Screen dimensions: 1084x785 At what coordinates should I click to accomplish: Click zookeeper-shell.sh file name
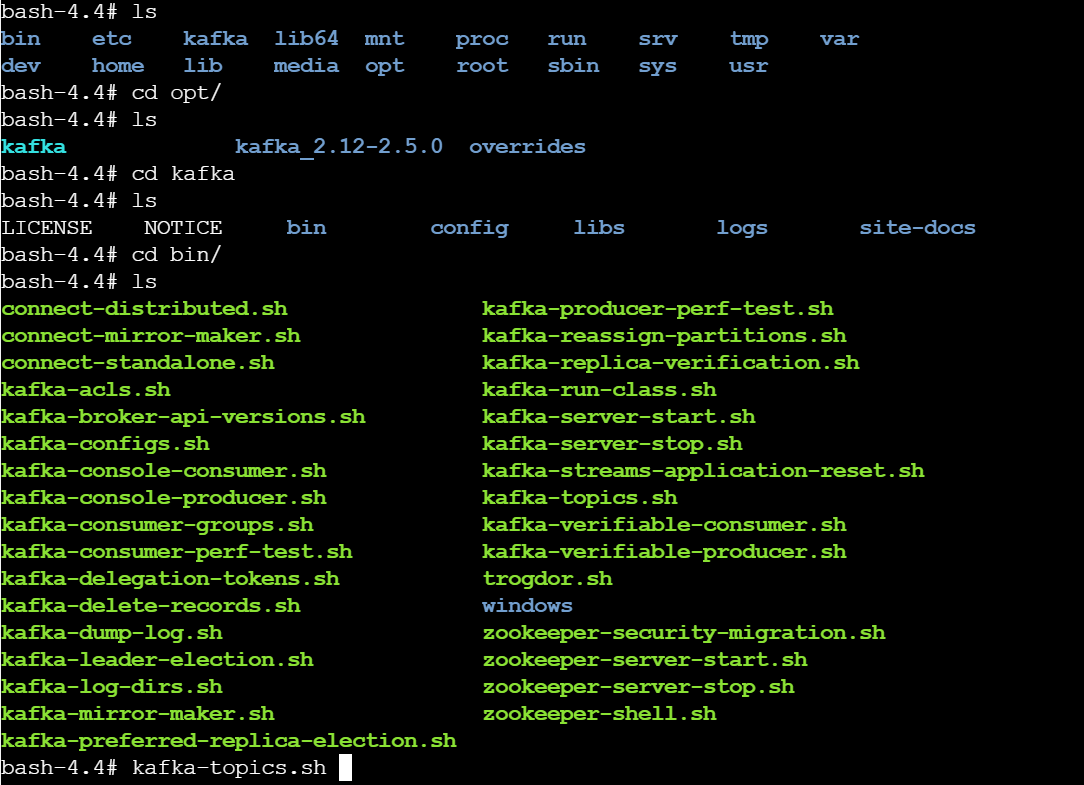pyautogui.click(x=599, y=713)
